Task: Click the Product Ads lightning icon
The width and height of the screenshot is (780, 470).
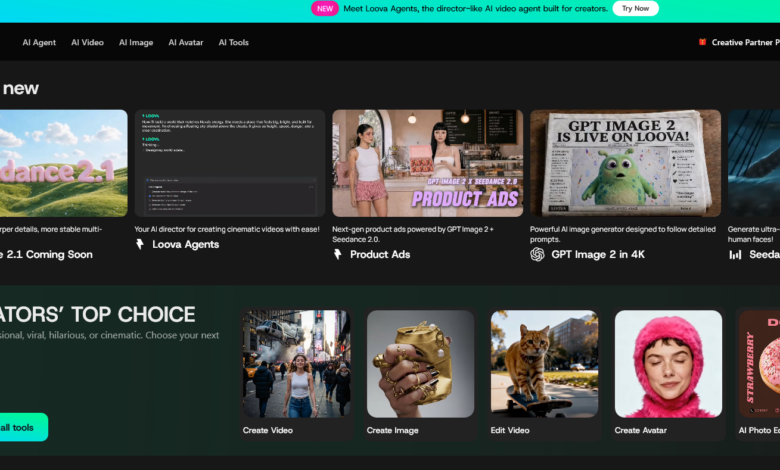Action: 338,255
